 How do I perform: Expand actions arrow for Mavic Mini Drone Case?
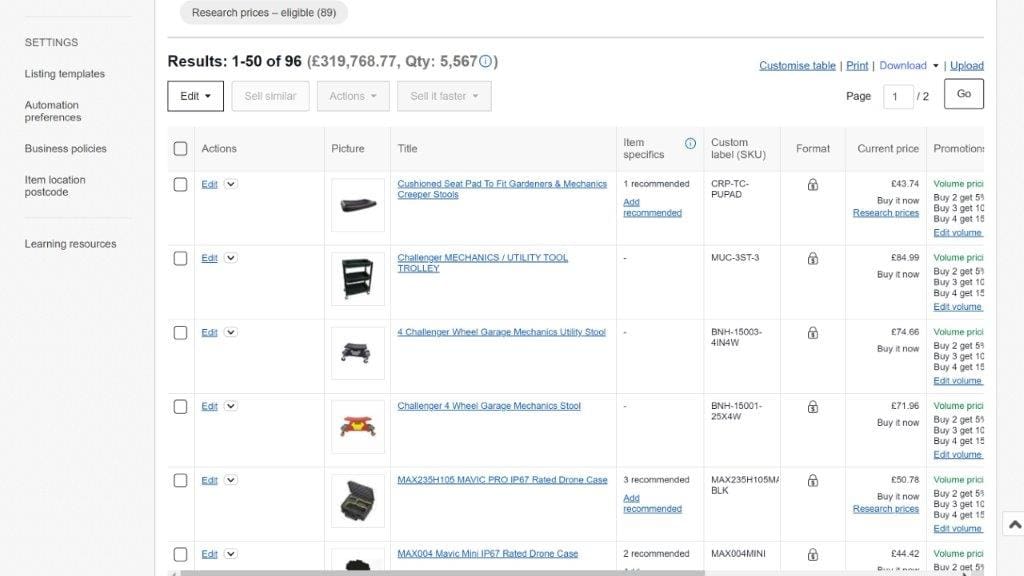(231, 554)
